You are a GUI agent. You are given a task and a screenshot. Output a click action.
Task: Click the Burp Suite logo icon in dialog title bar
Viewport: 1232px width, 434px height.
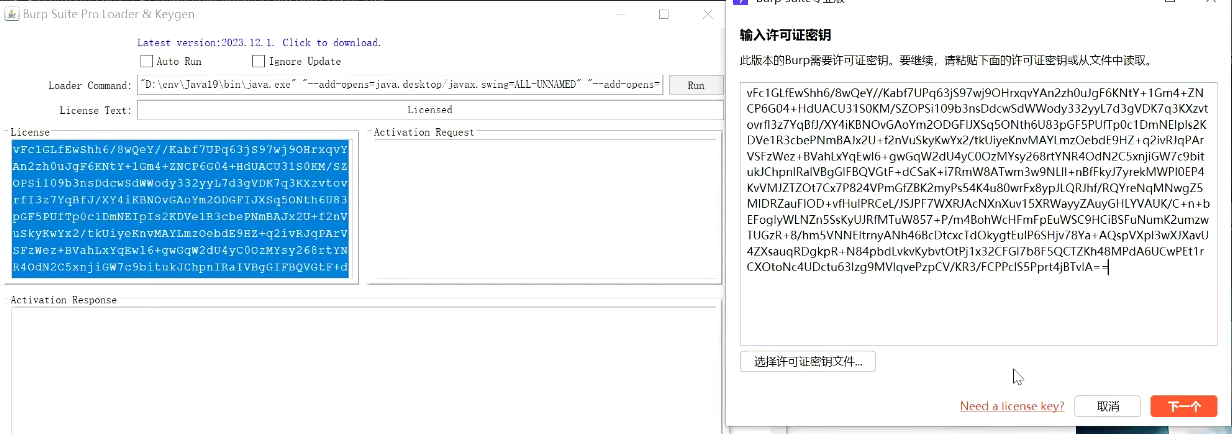(741, 3)
